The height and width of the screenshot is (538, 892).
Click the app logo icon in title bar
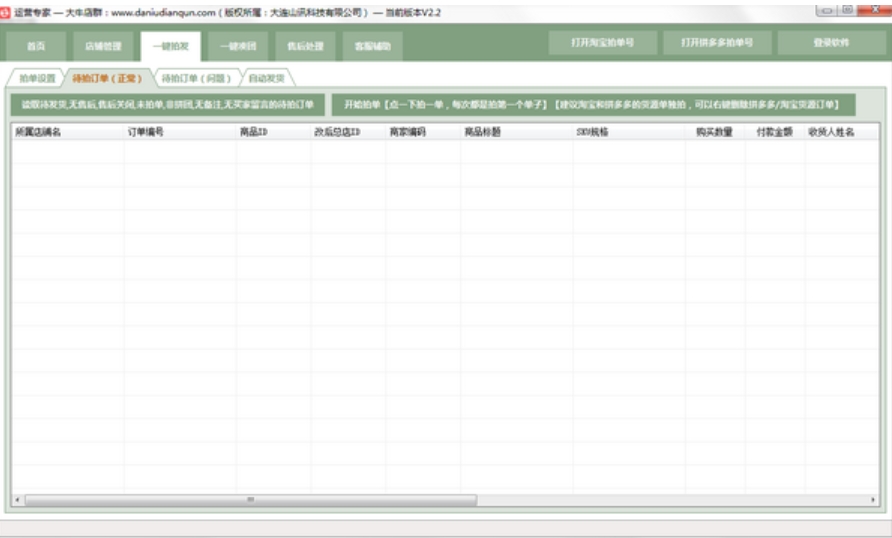[x=7, y=11]
